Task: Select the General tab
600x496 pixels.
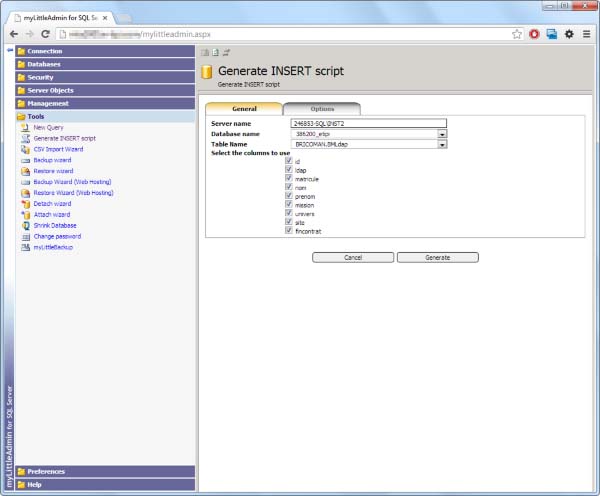Action: coord(244,109)
